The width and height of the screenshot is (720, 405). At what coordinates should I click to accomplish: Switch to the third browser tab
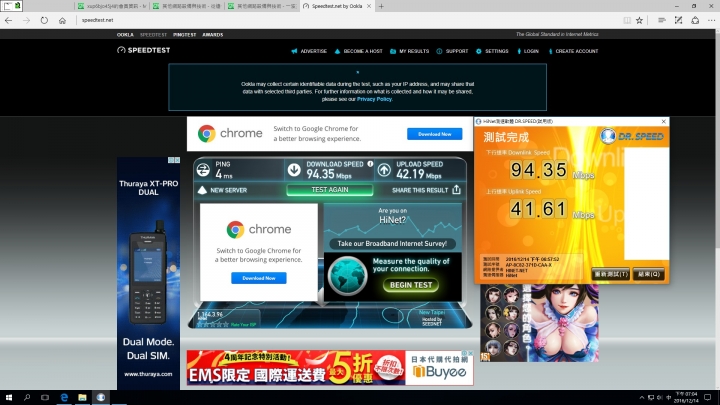pos(262,6)
